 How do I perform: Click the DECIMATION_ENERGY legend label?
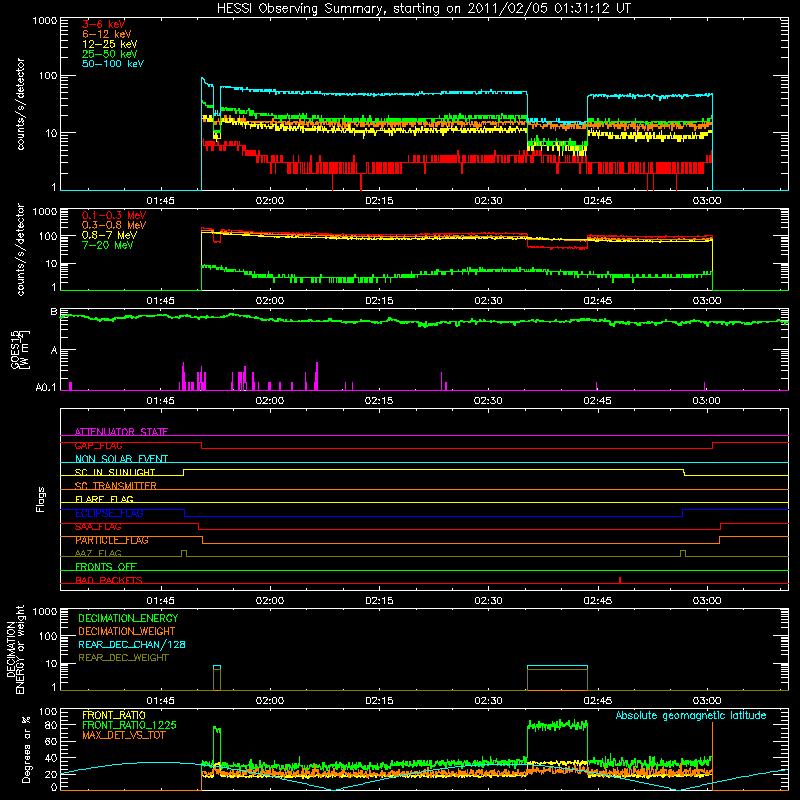[128, 618]
